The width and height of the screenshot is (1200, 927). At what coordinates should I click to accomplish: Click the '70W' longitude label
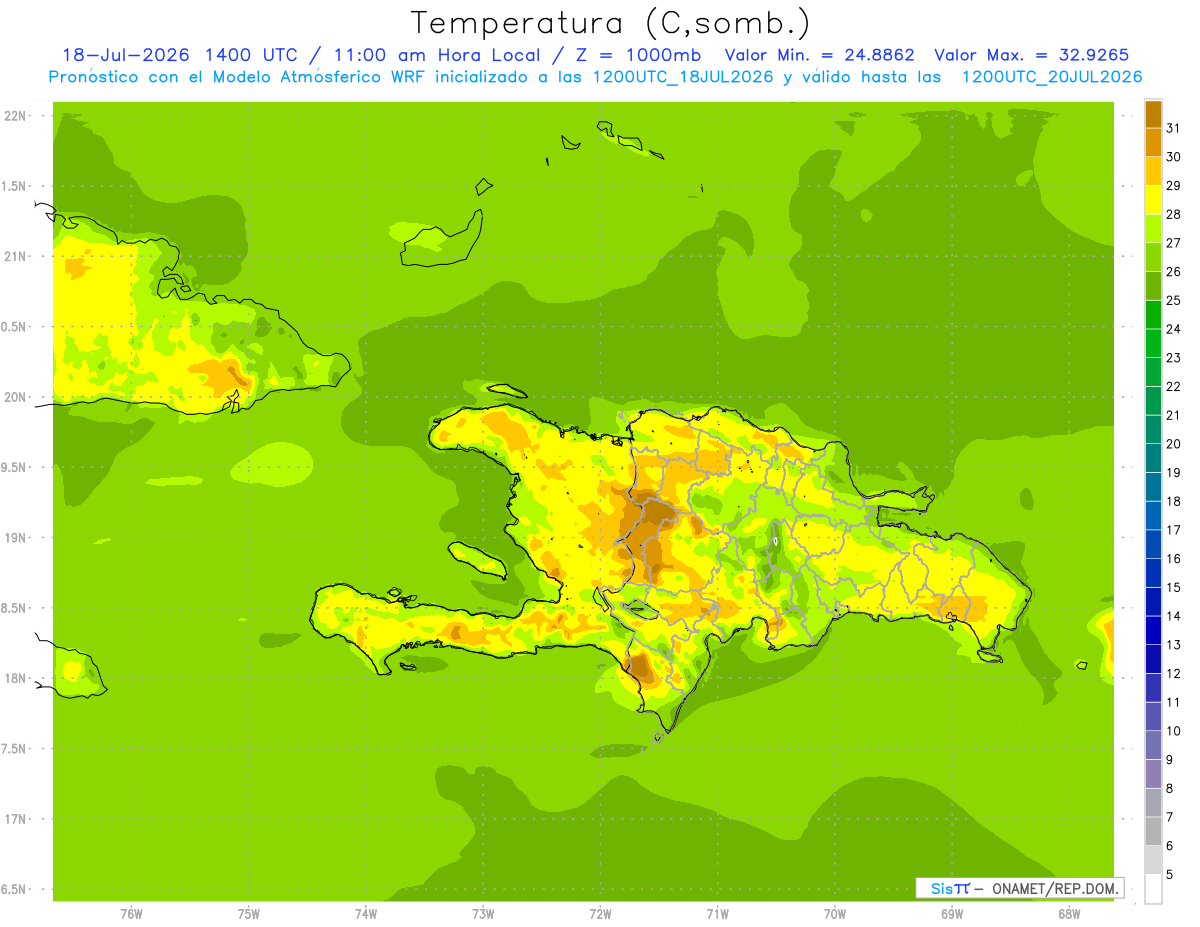coord(835,914)
